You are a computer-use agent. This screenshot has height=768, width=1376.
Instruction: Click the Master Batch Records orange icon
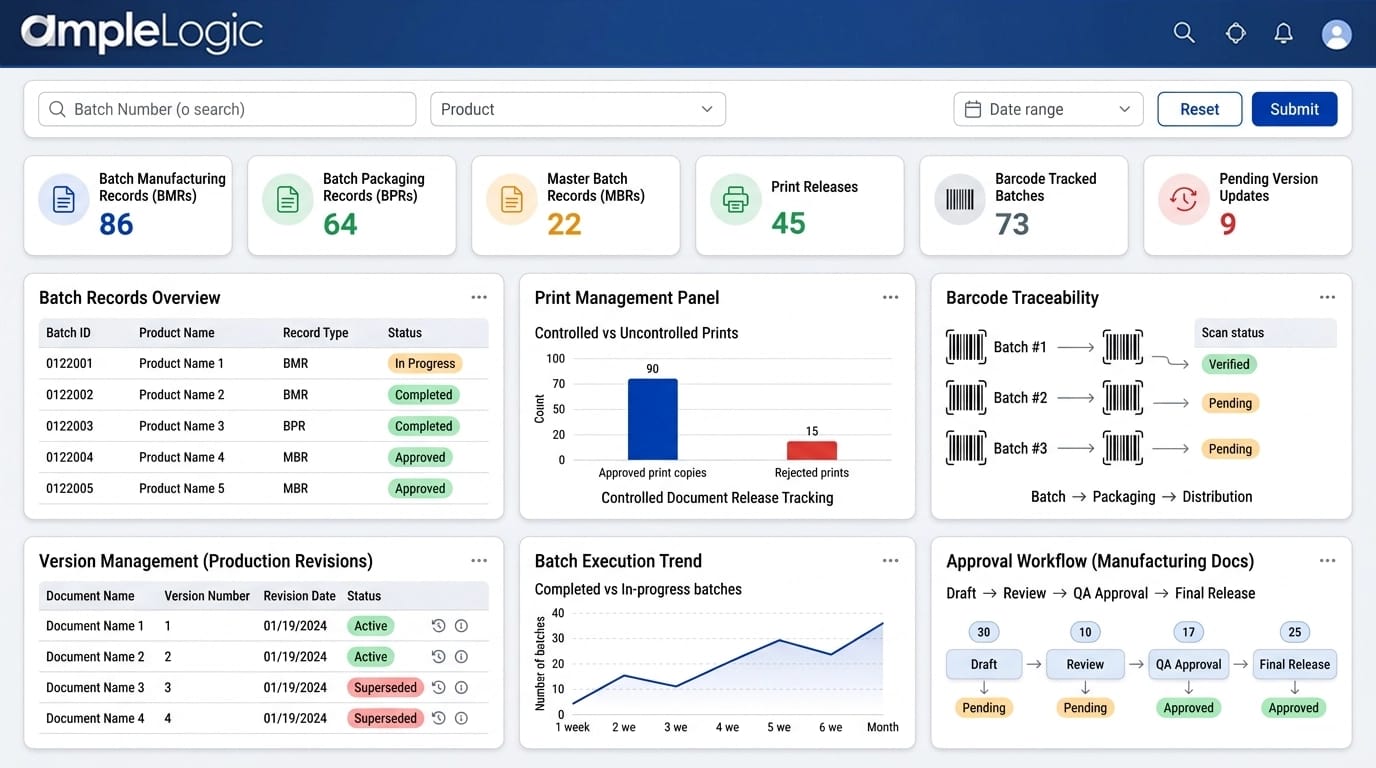pos(512,199)
